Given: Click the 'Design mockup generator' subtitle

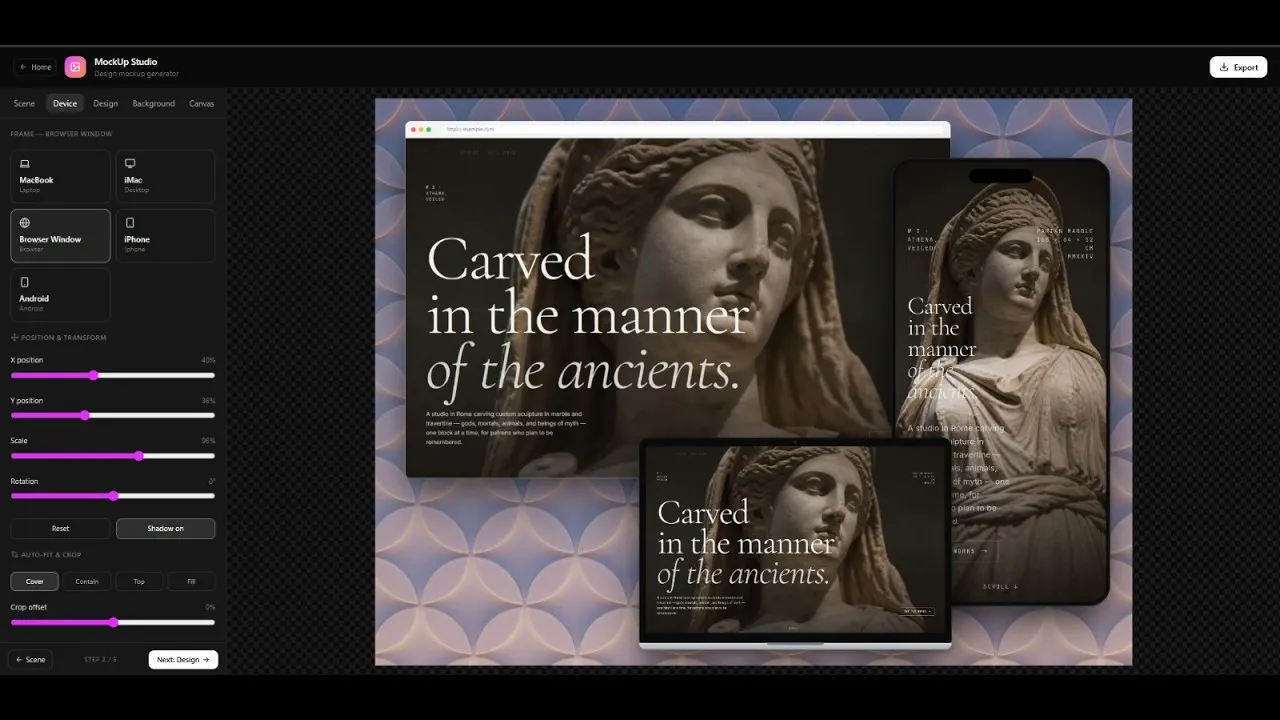Looking at the screenshot, I should [x=136, y=74].
